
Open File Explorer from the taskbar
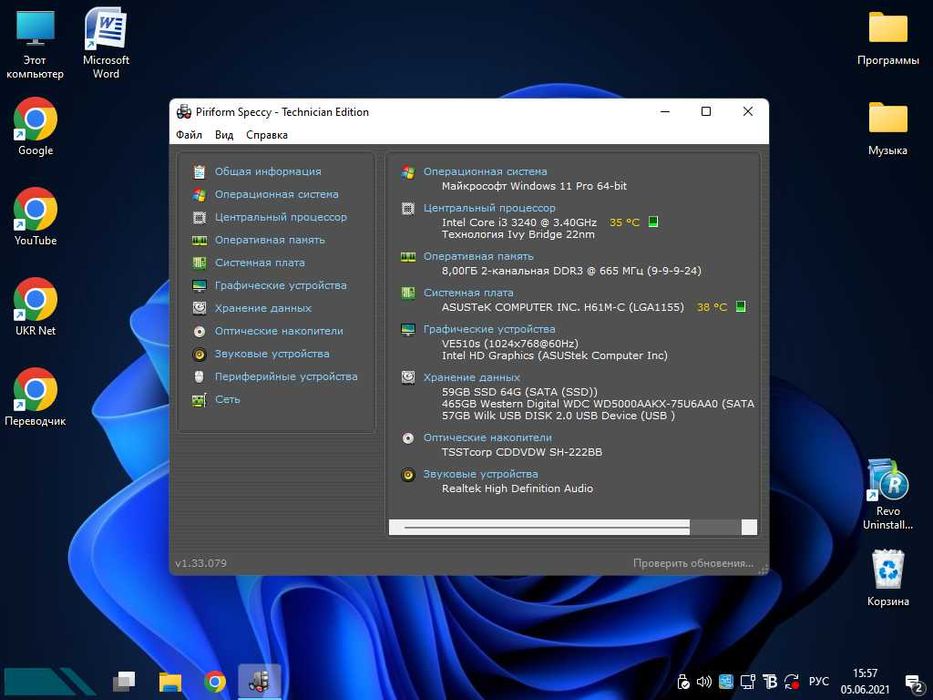(170, 682)
